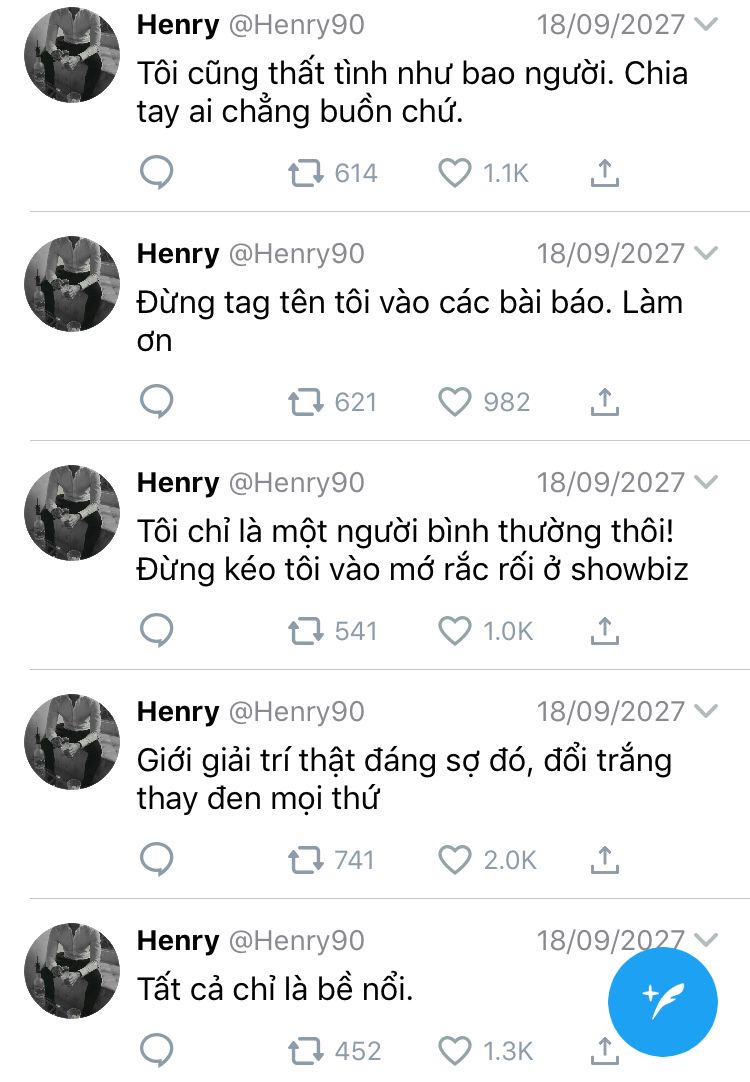
Task: Like the tweet with 982 likes
Action: 455,402
